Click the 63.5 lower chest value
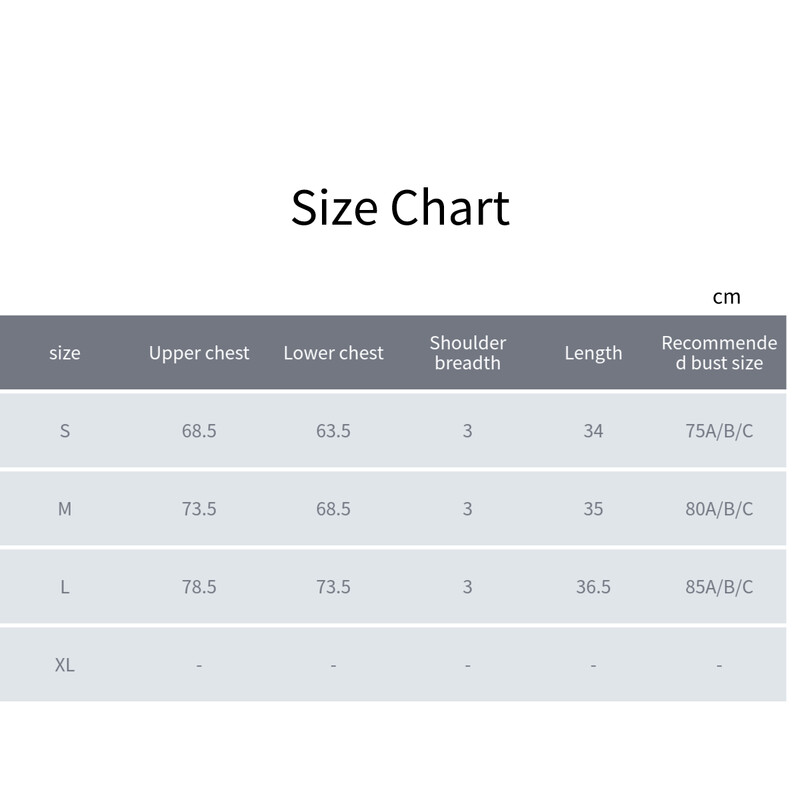This screenshot has height=800, width=800. (333, 431)
